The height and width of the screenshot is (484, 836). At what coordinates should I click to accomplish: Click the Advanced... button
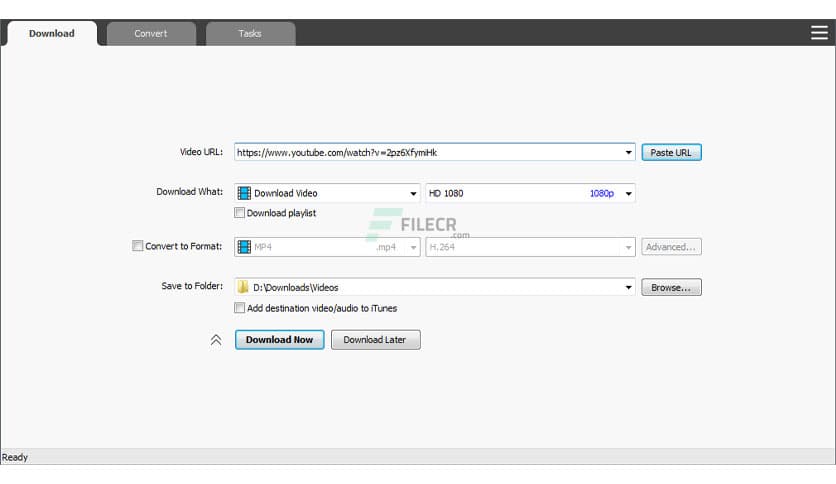[x=671, y=247]
